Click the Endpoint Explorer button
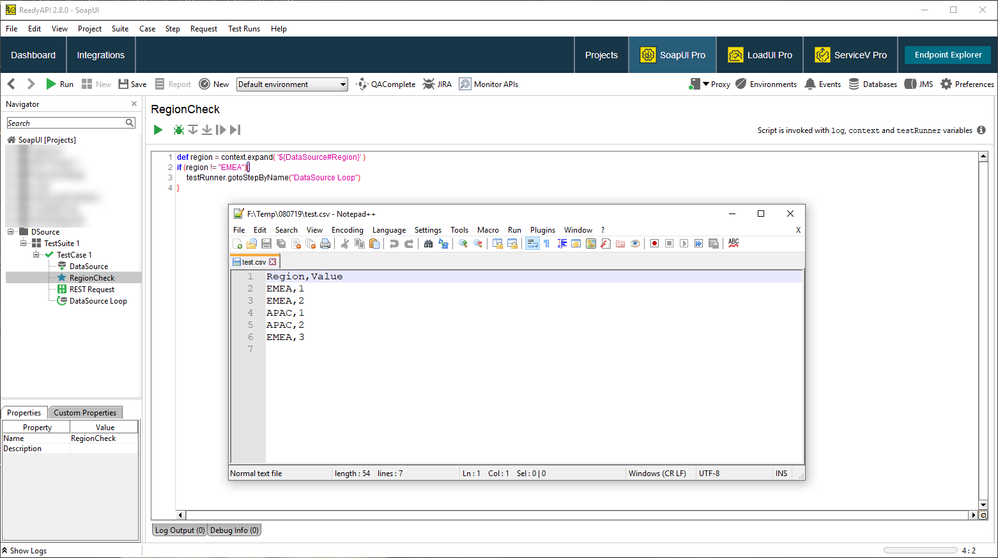 946,55
